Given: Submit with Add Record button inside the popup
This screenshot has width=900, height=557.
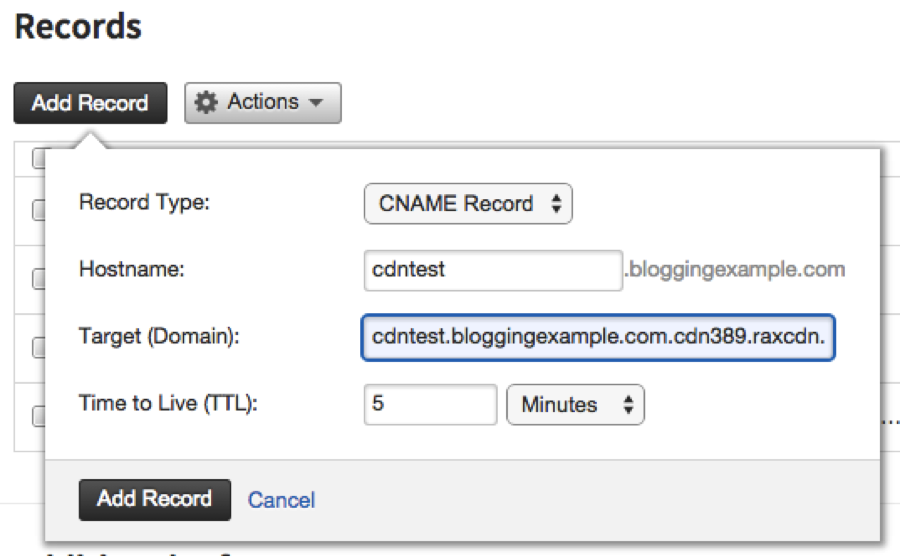Looking at the screenshot, I should (x=154, y=500).
